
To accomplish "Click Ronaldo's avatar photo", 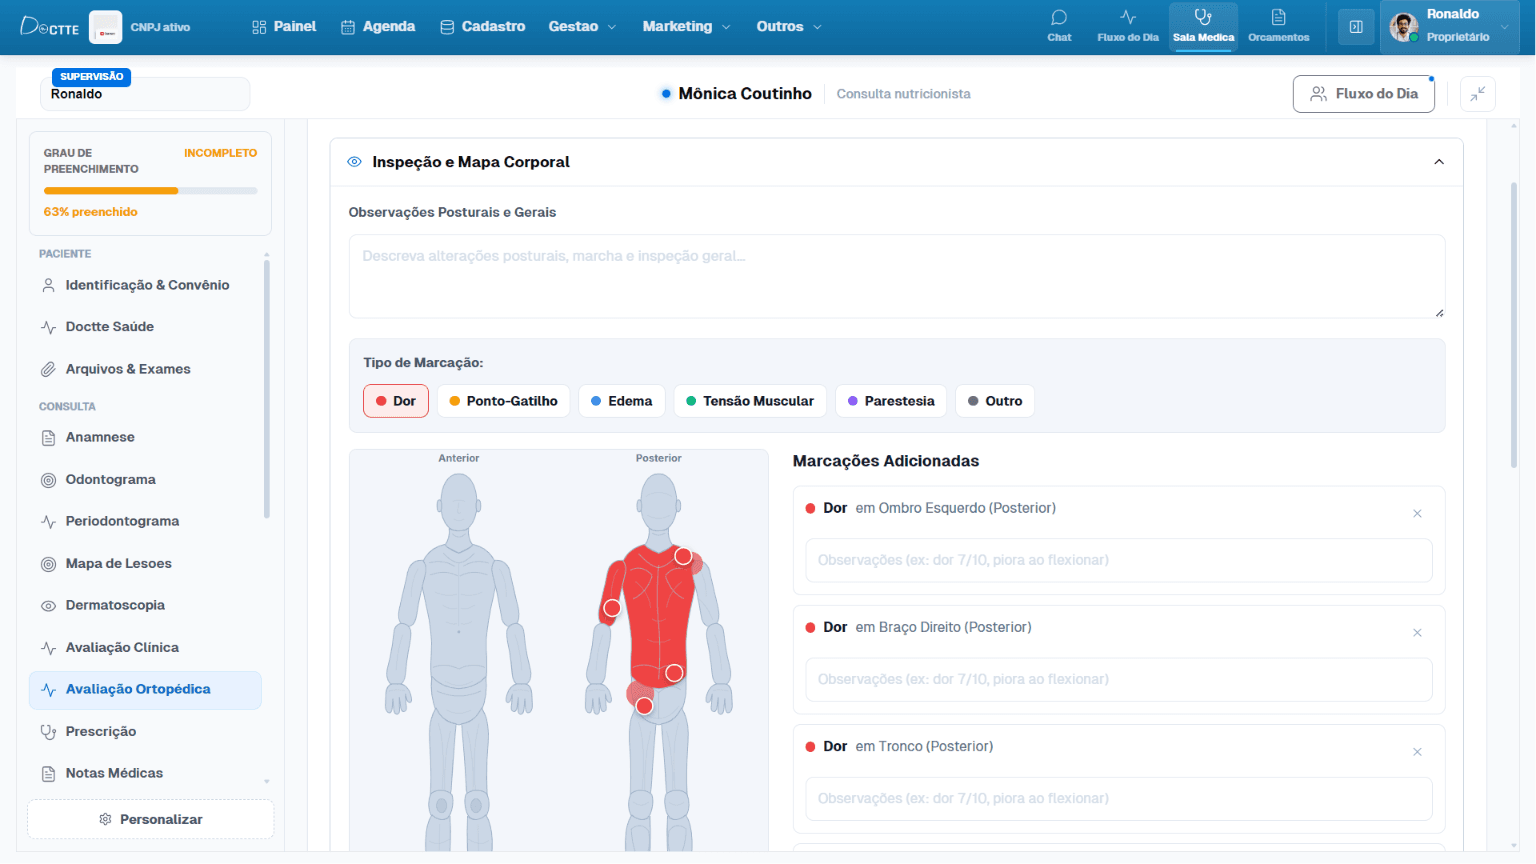I will pyautogui.click(x=1404, y=27).
